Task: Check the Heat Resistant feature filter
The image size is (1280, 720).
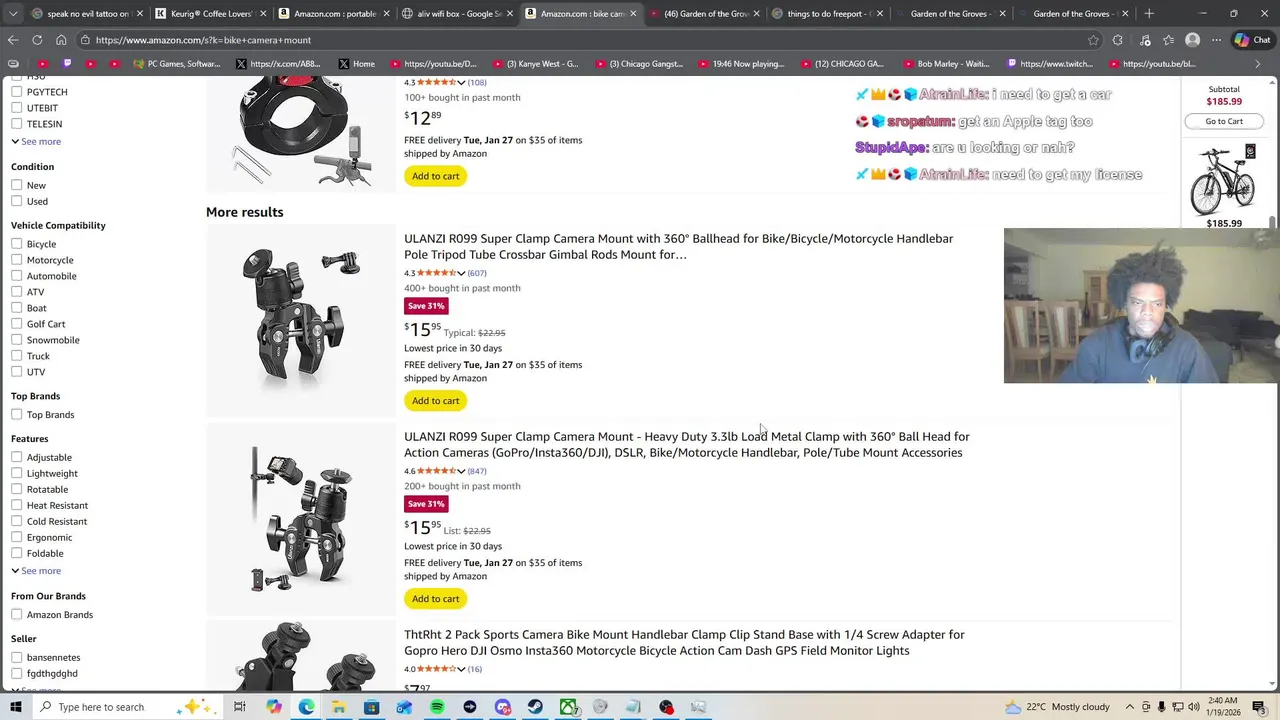Action: click(17, 505)
